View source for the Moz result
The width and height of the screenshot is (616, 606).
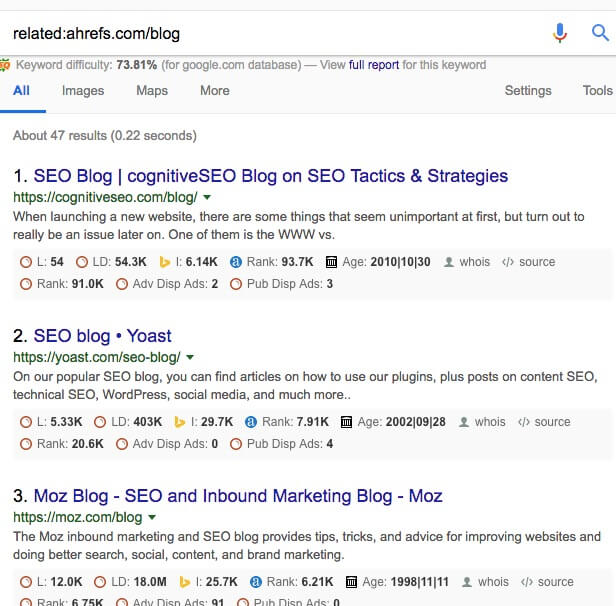[x=547, y=582]
